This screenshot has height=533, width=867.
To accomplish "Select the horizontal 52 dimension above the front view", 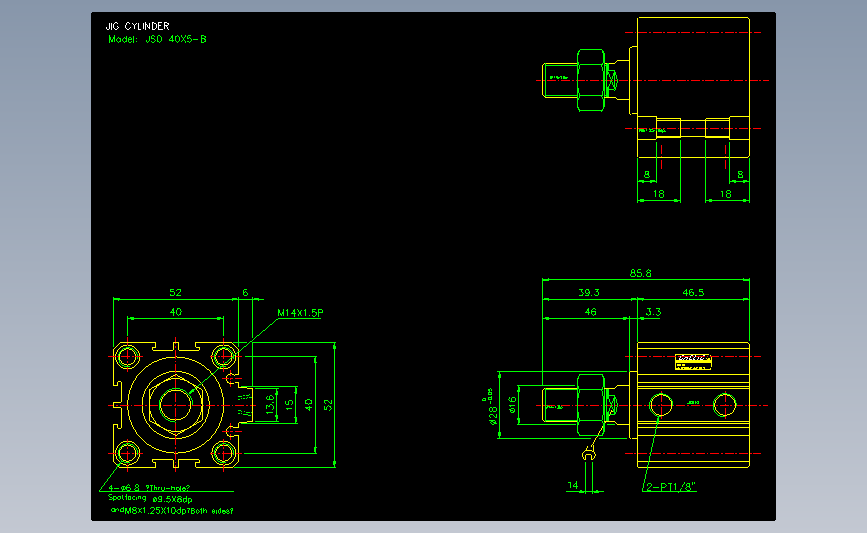I will tap(175, 292).
